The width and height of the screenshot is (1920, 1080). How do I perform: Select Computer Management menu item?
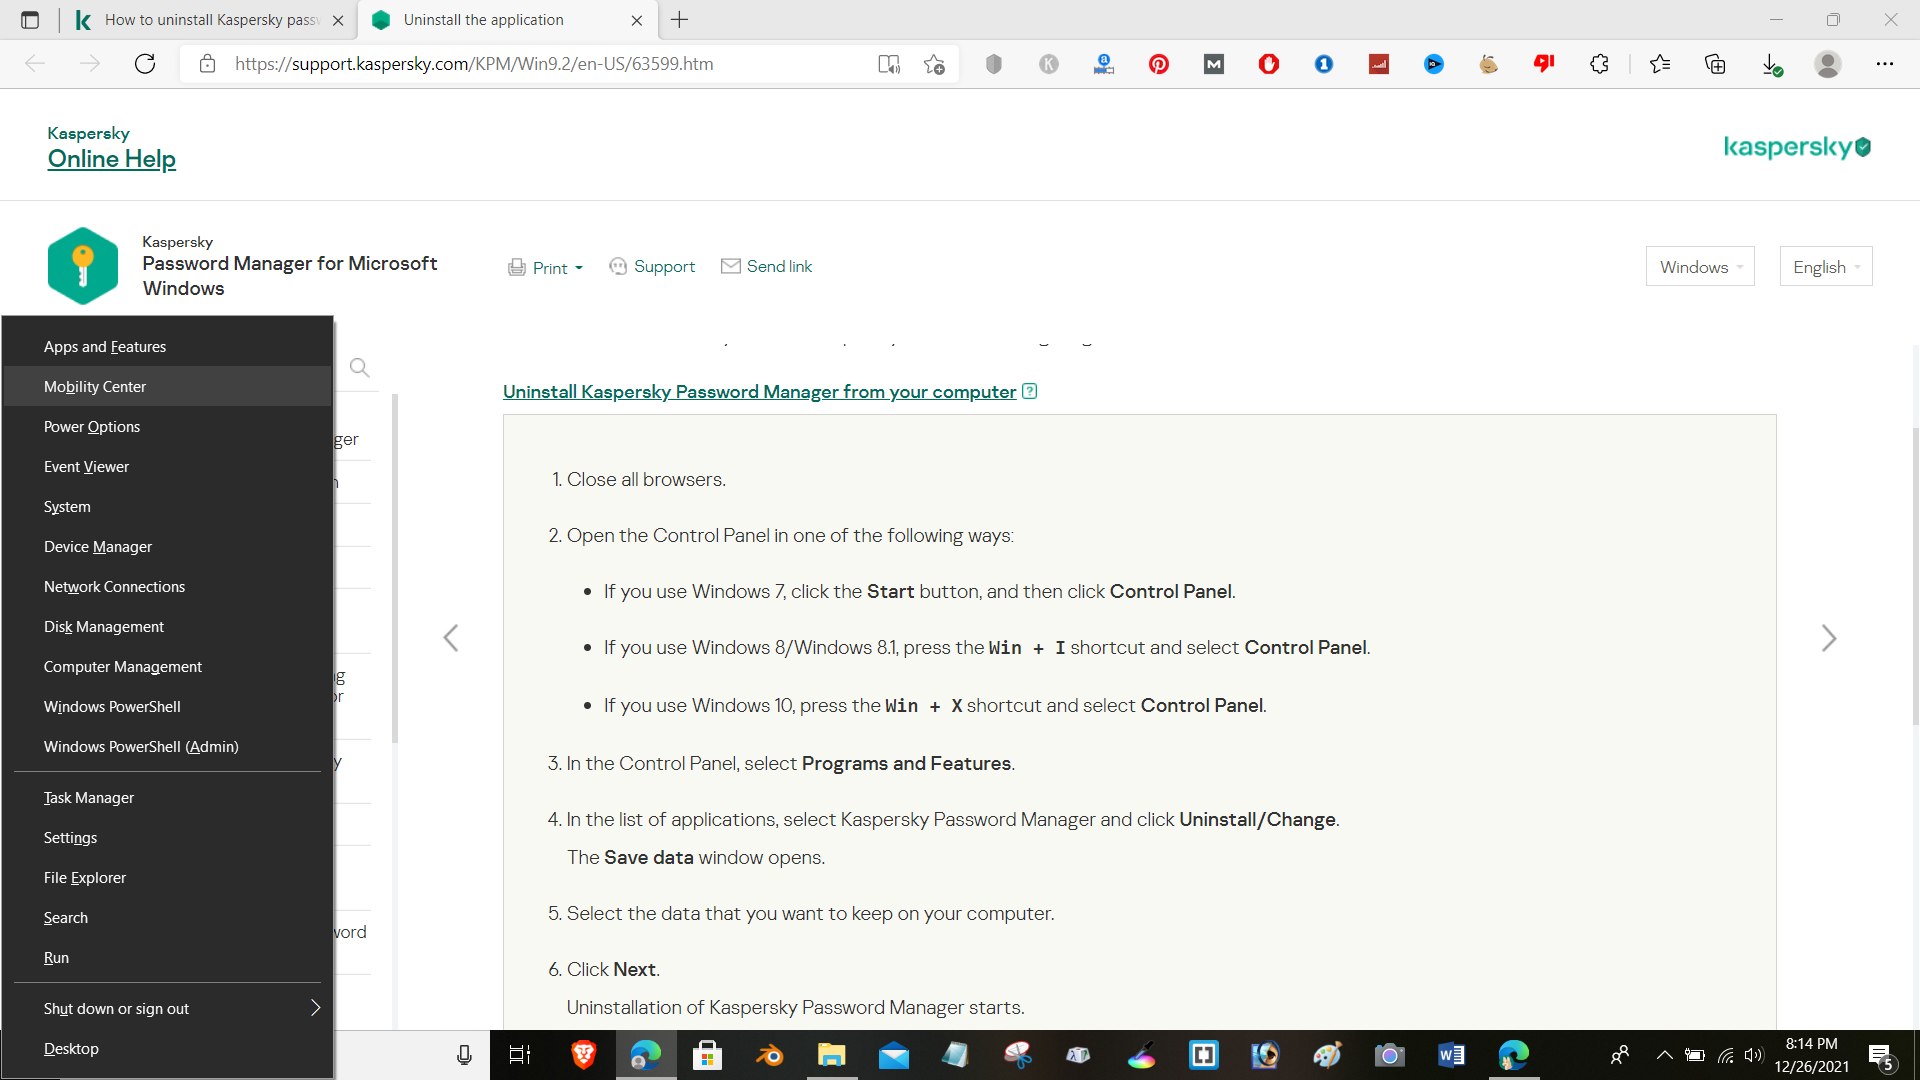(168, 666)
